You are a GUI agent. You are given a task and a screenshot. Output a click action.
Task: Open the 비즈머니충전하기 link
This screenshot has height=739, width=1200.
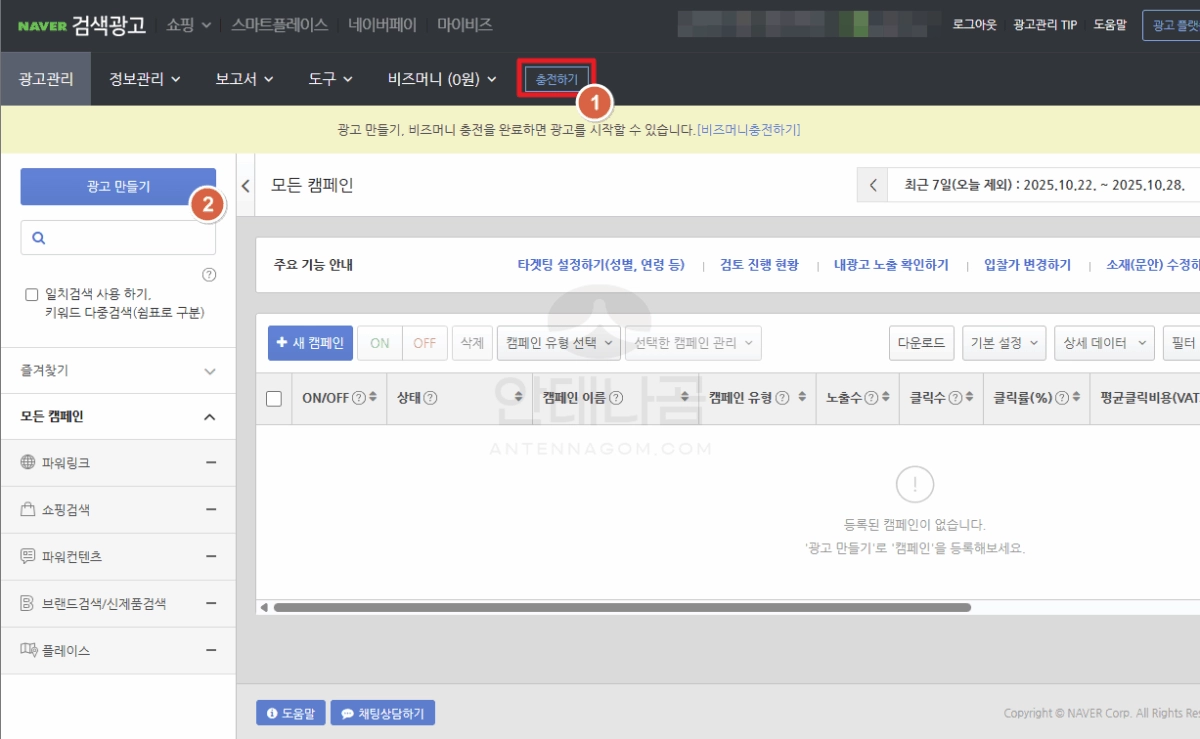(x=750, y=128)
